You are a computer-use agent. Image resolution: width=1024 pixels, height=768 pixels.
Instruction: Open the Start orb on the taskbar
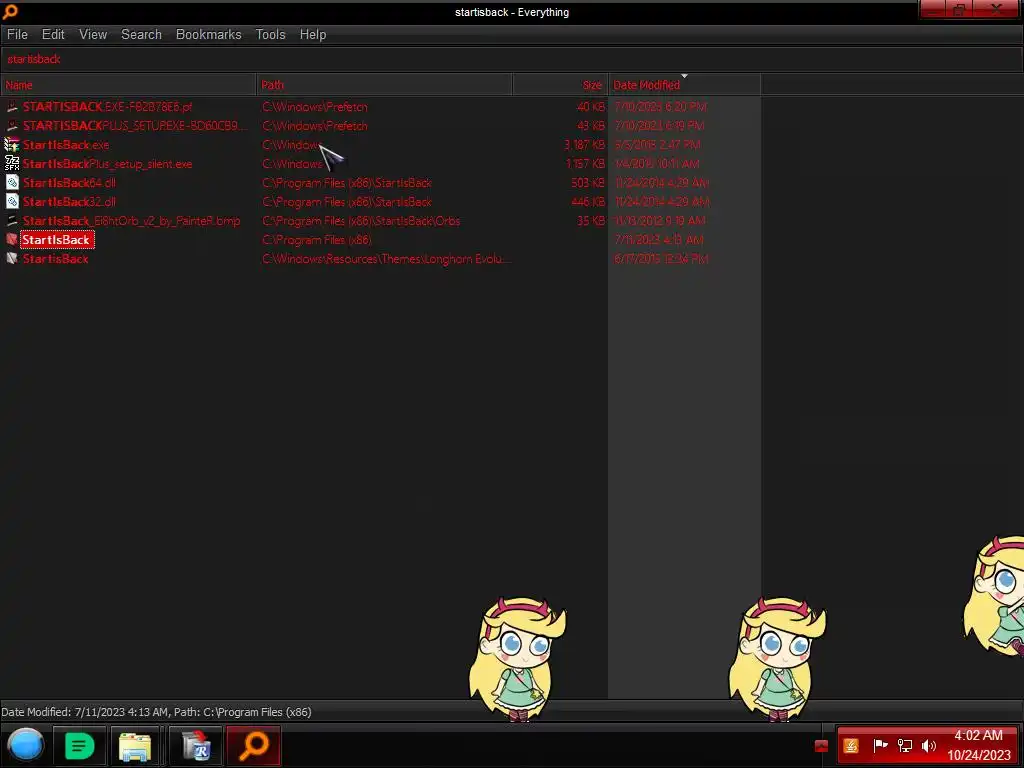[26, 745]
